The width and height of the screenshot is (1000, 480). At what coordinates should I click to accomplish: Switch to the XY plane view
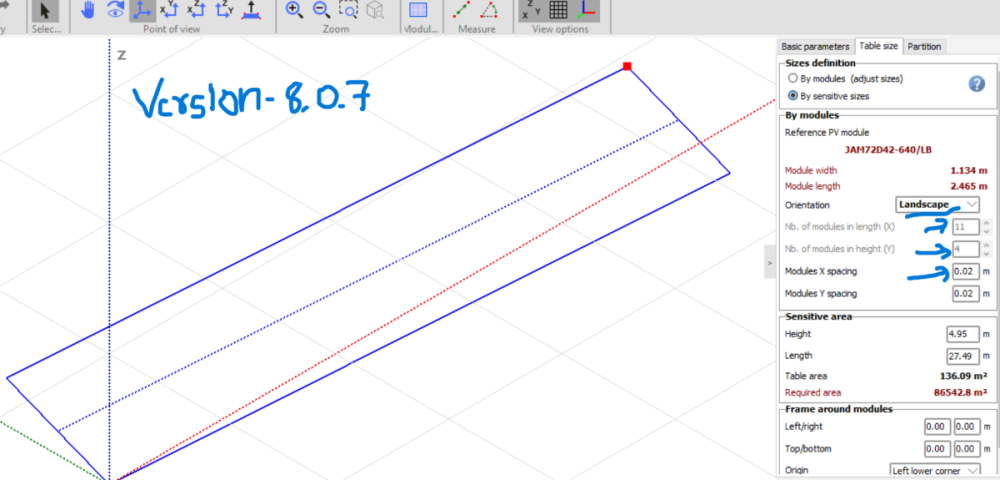[169, 10]
